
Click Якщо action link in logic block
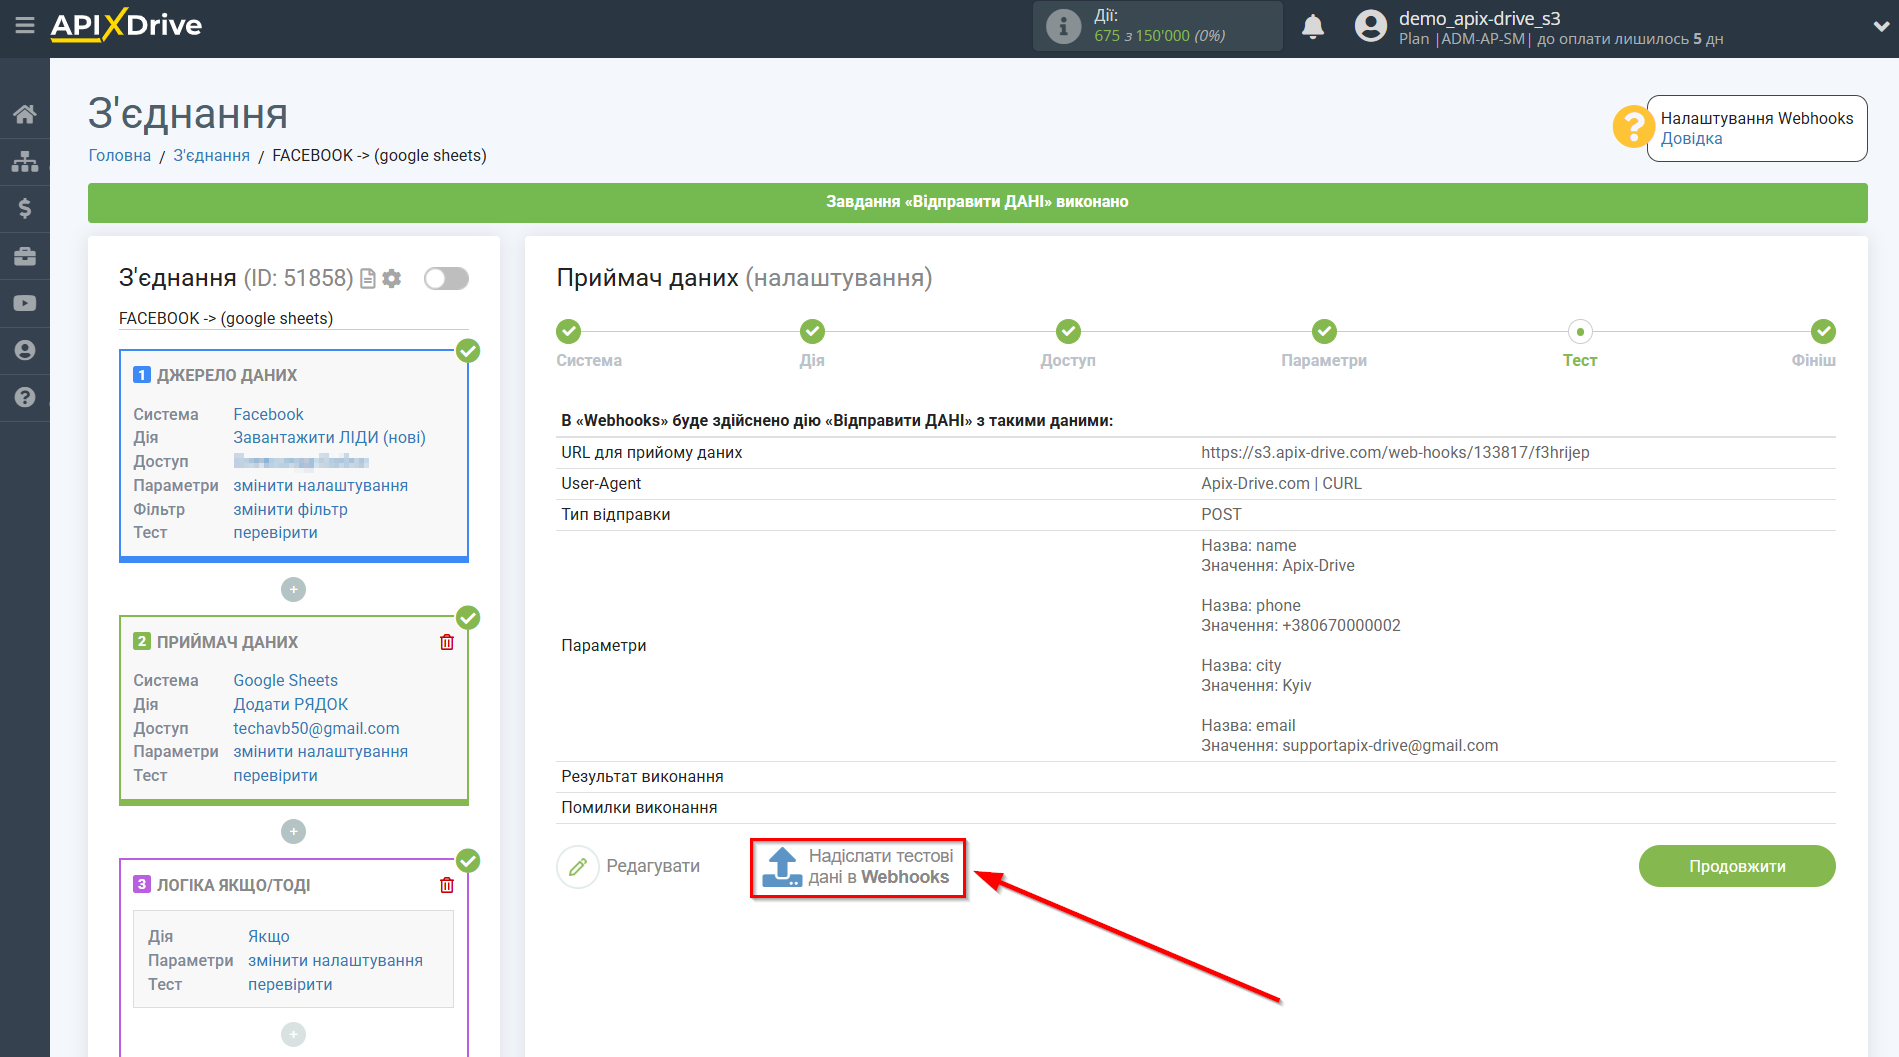point(269,936)
